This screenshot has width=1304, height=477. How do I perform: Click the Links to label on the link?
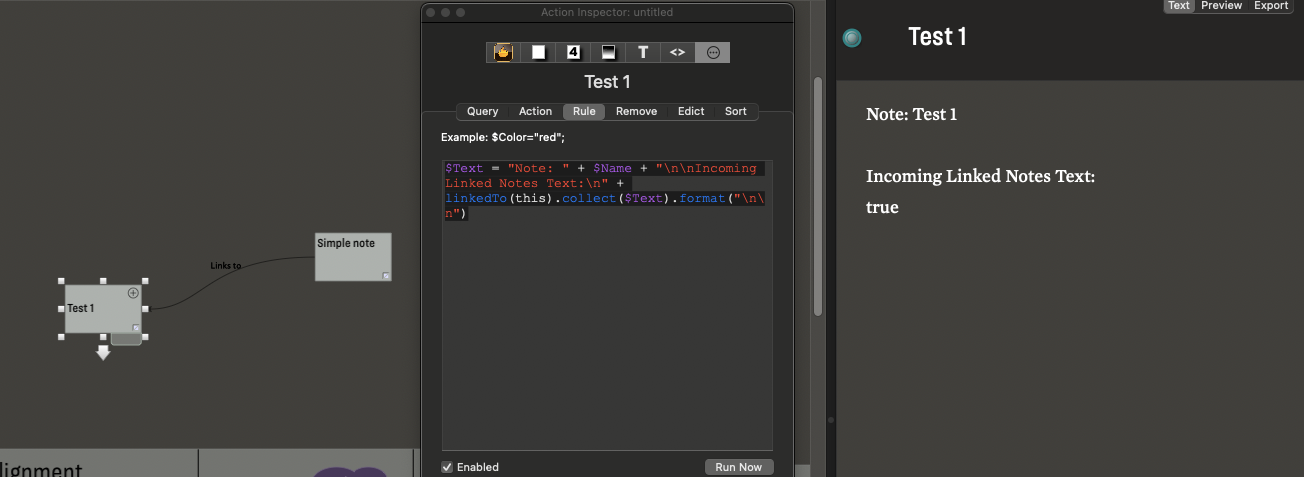(225, 266)
